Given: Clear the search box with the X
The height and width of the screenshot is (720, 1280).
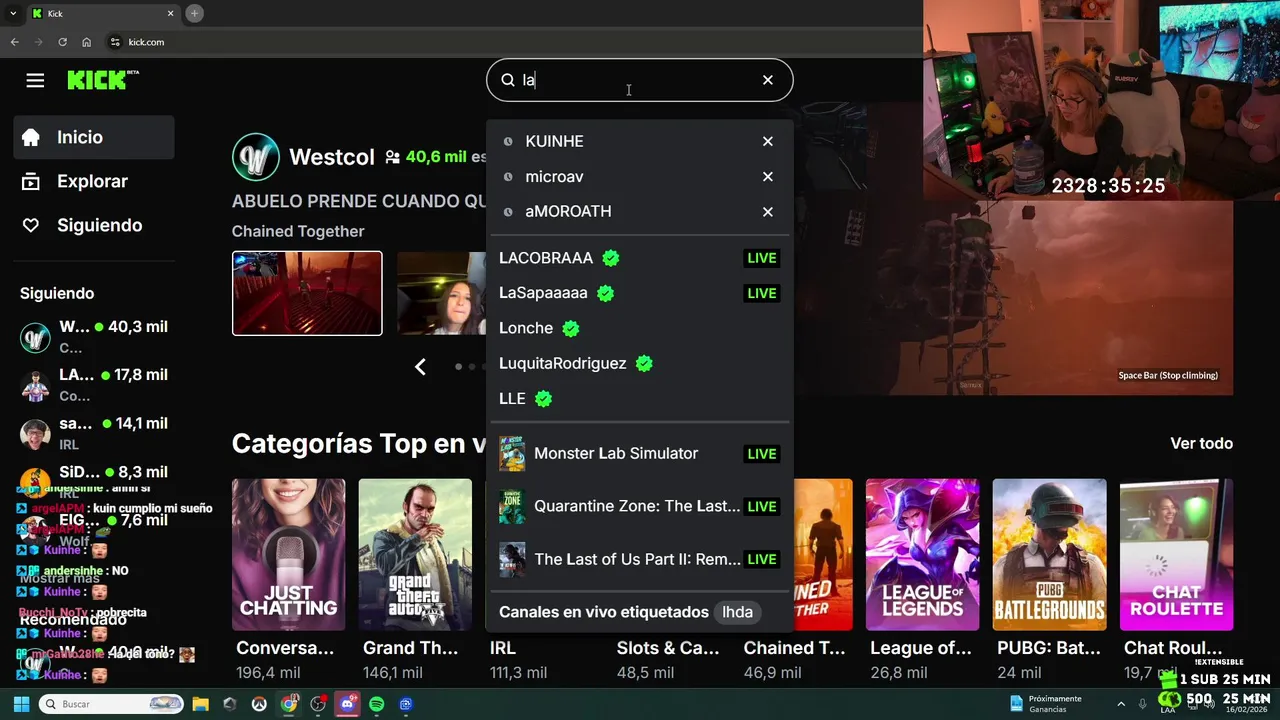Looking at the screenshot, I should 768,80.
